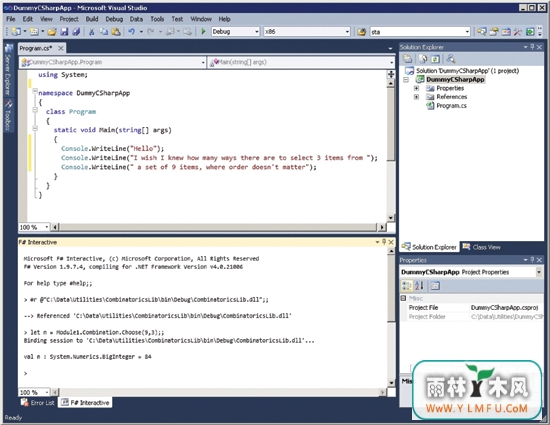Open the Debug menu
The width and height of the screenshot is (550, 425).
(x=114, y=19)
